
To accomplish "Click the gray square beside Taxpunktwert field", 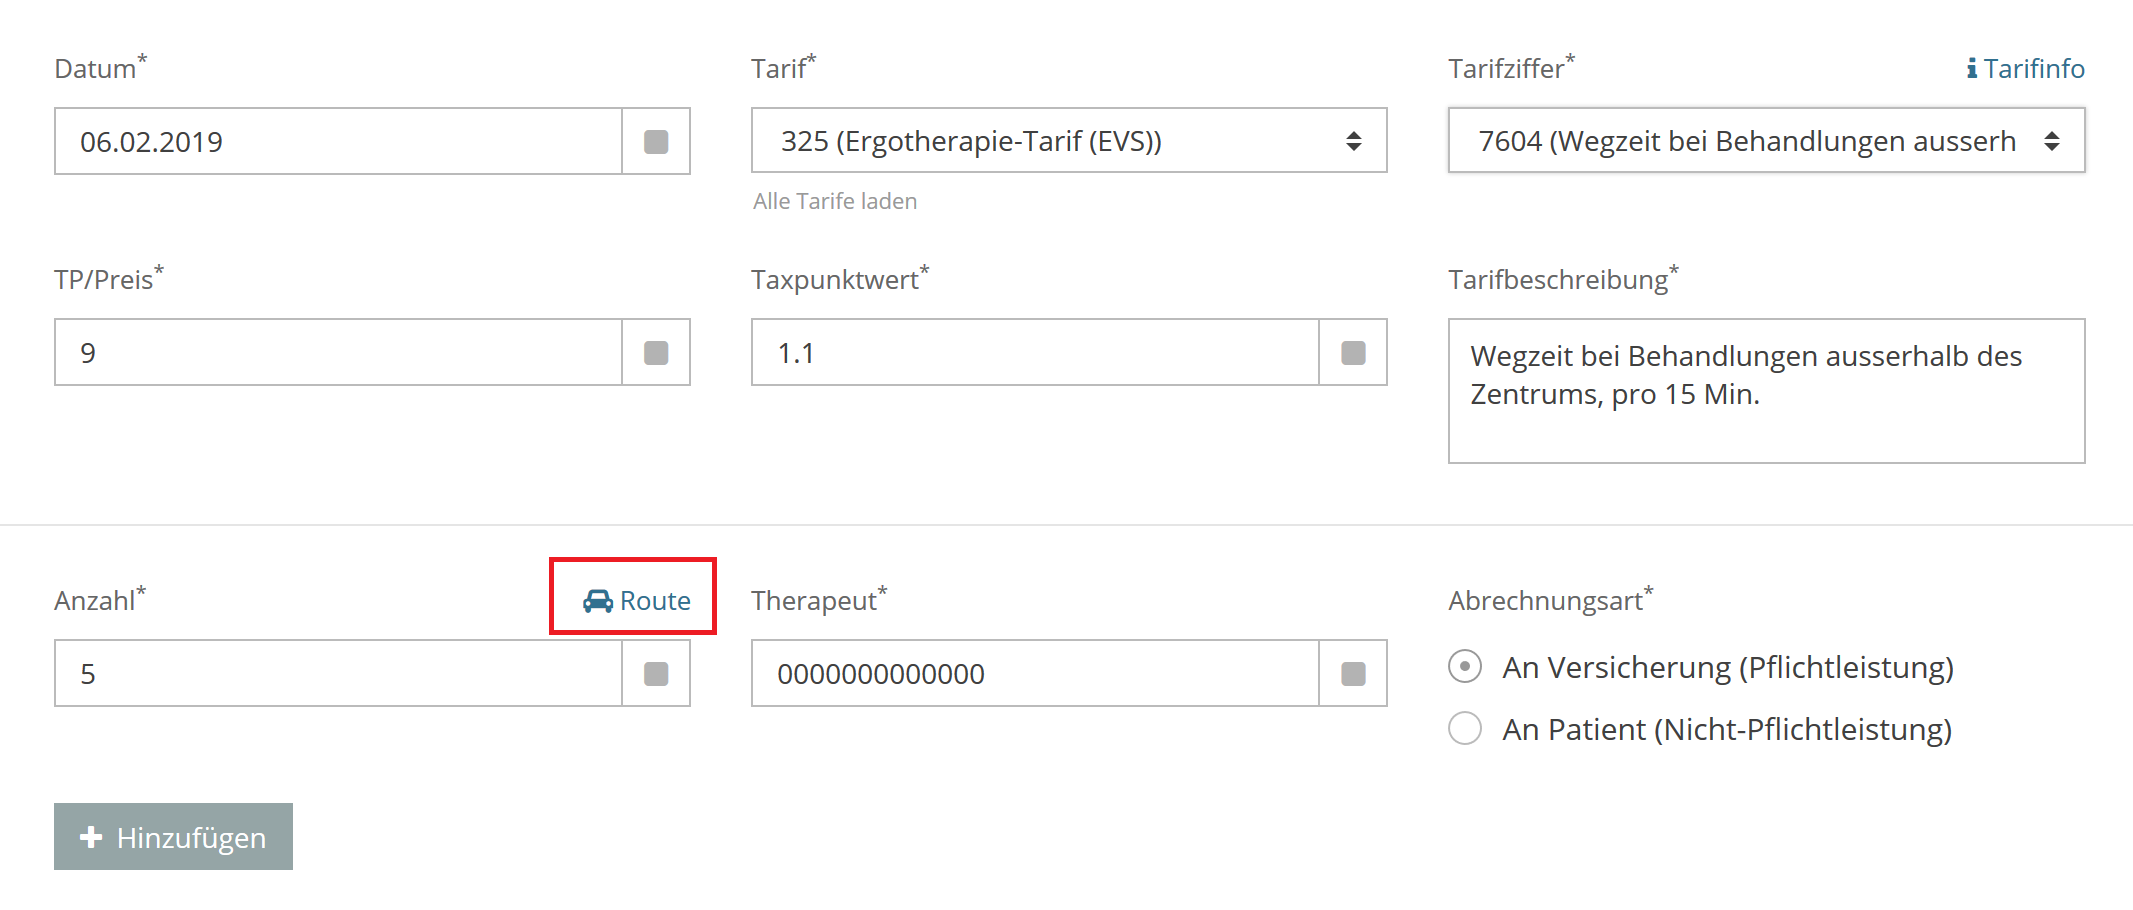I will point(1353,353).
